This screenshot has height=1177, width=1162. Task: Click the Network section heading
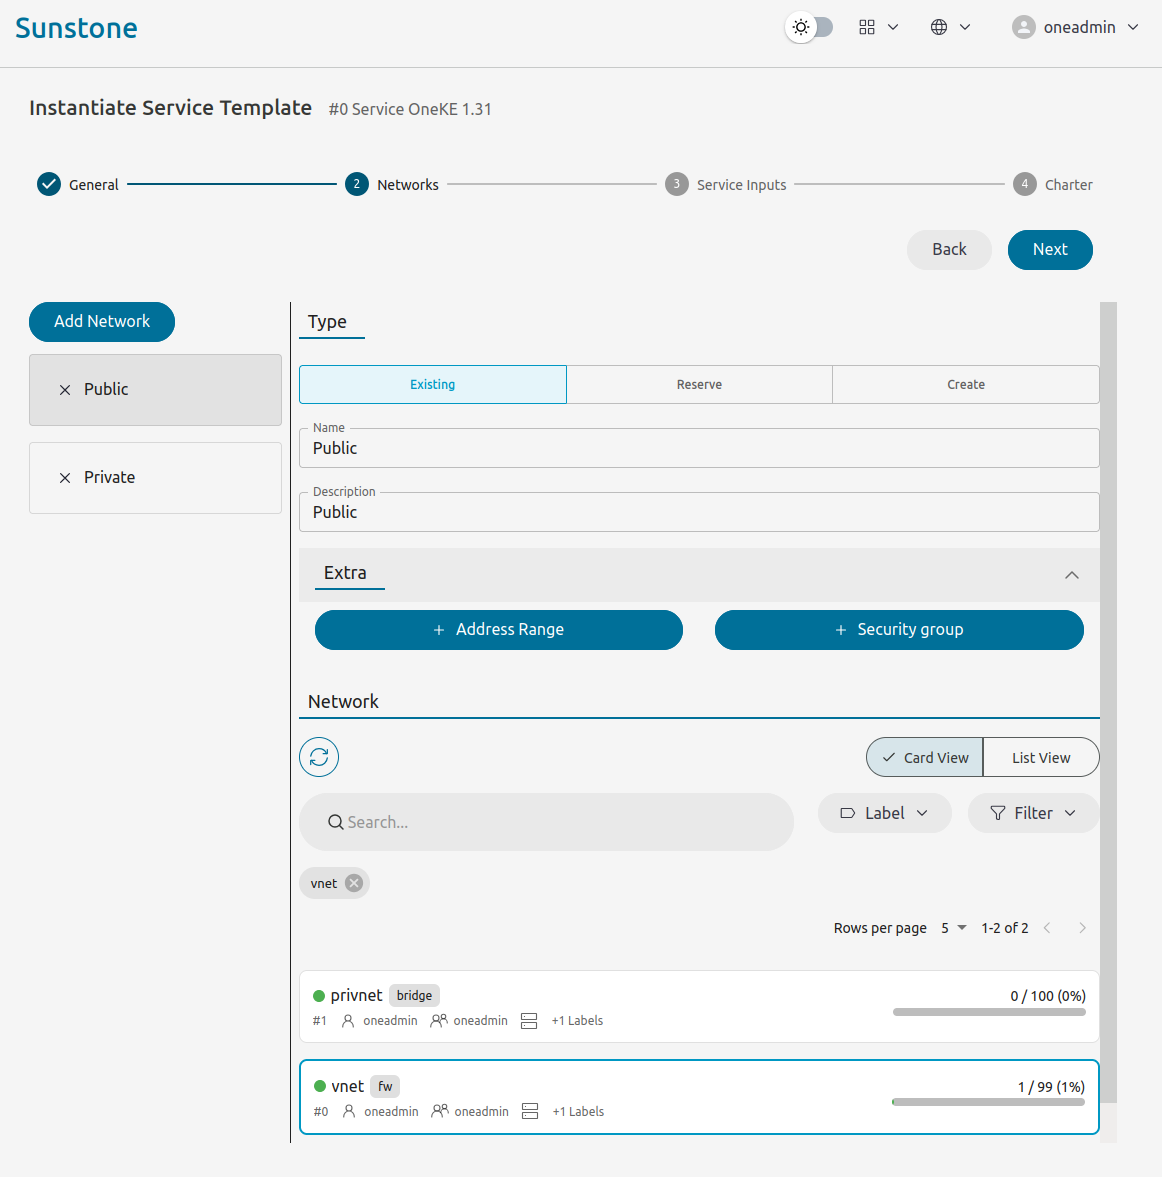(x=343, y=702)
